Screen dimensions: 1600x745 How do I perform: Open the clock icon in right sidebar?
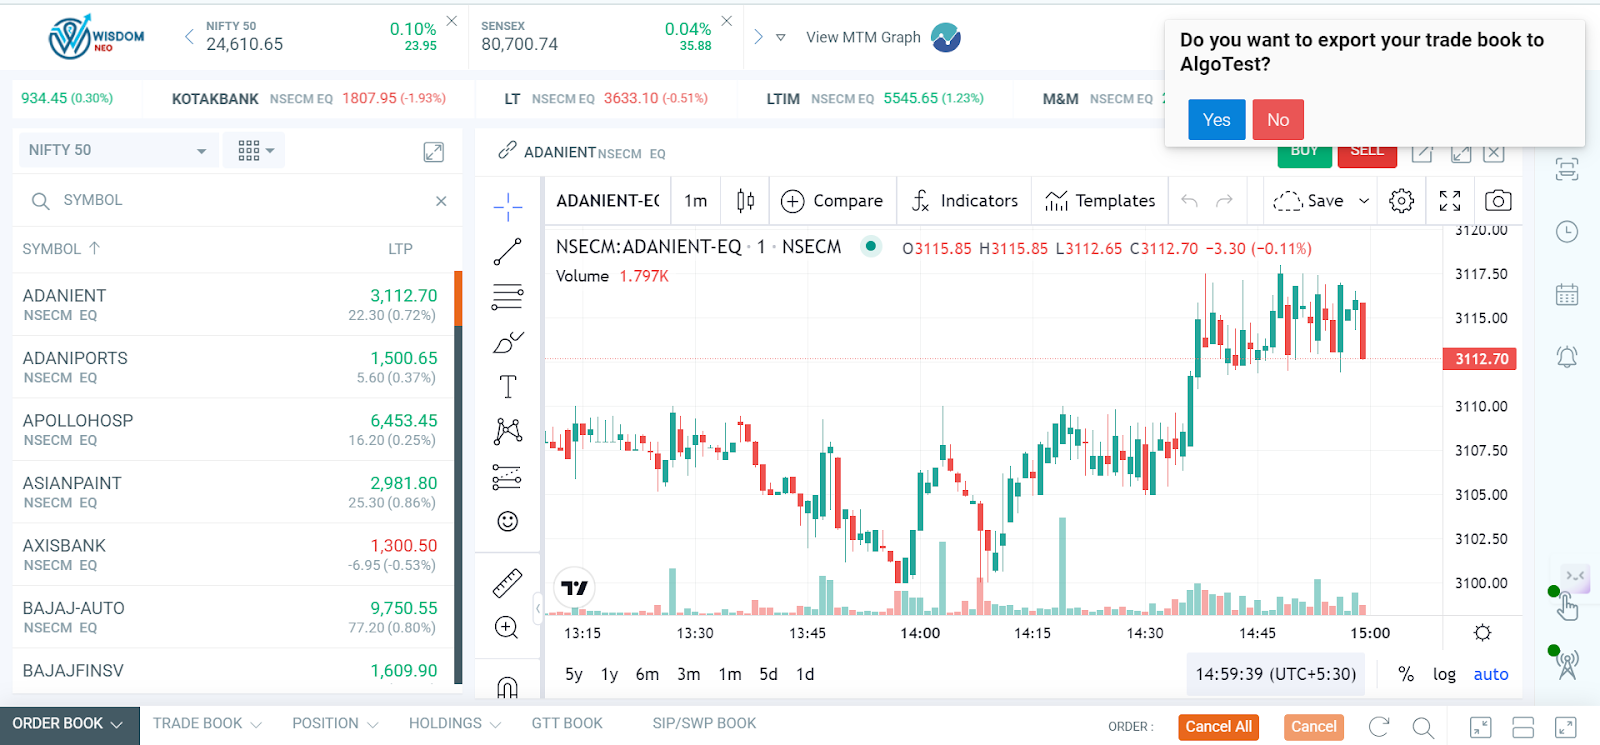pyautogui.click(x=1567, y=232)
